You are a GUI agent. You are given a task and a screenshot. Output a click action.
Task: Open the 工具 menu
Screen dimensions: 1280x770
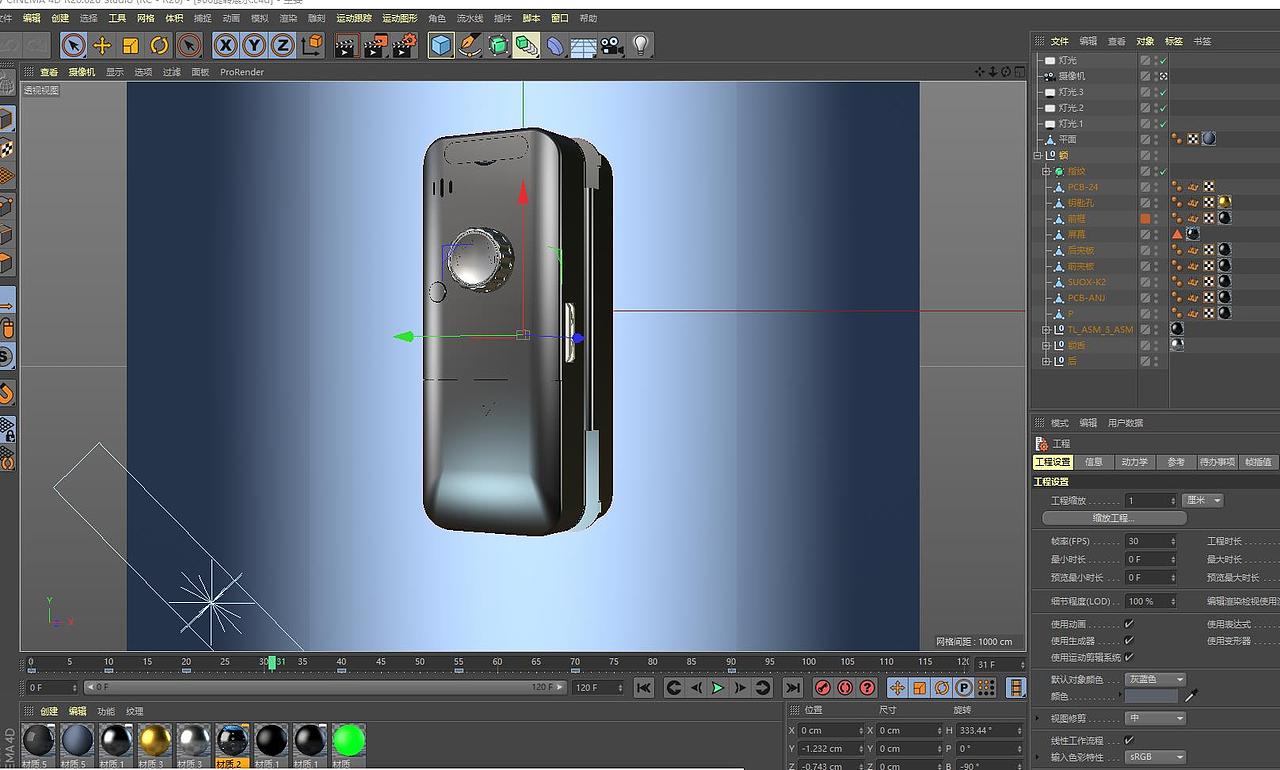pos(117,18)
